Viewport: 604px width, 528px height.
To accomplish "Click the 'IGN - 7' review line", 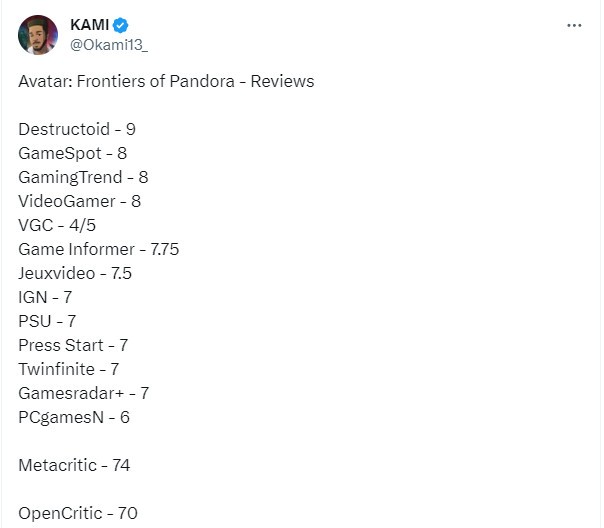I will coord(46,297).
